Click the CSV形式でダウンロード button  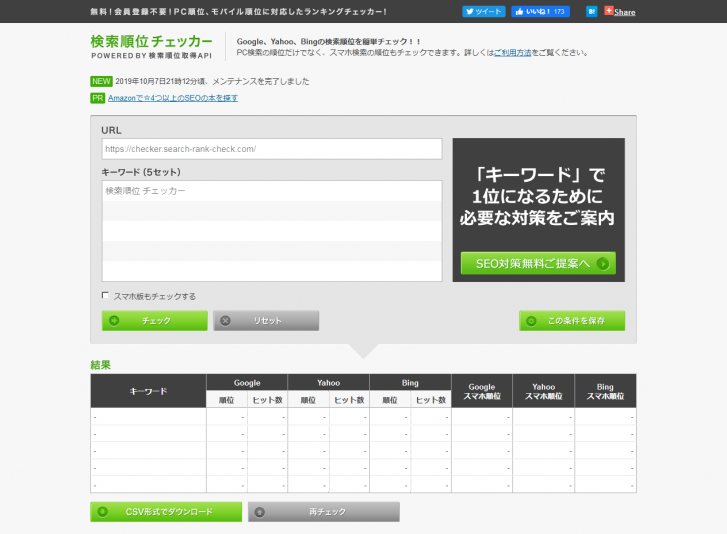coord(166,512)
